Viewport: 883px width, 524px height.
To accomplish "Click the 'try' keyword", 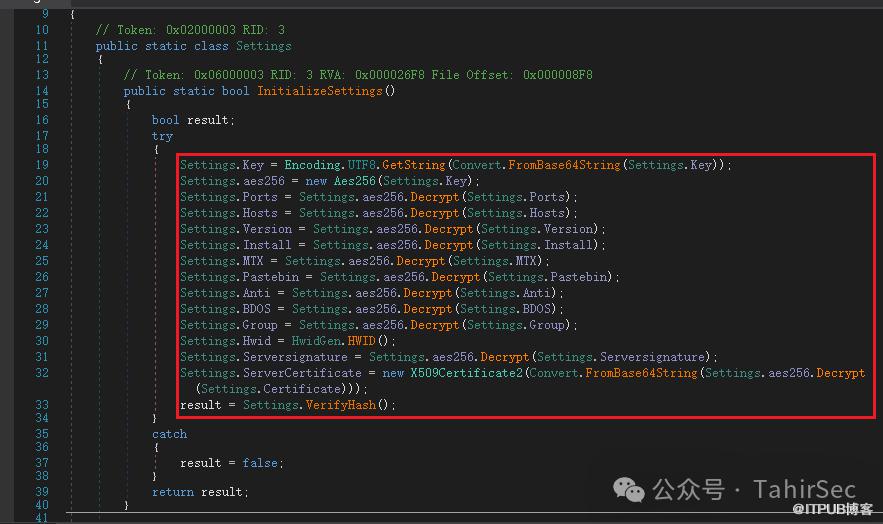I will click(x=162, y=136).
